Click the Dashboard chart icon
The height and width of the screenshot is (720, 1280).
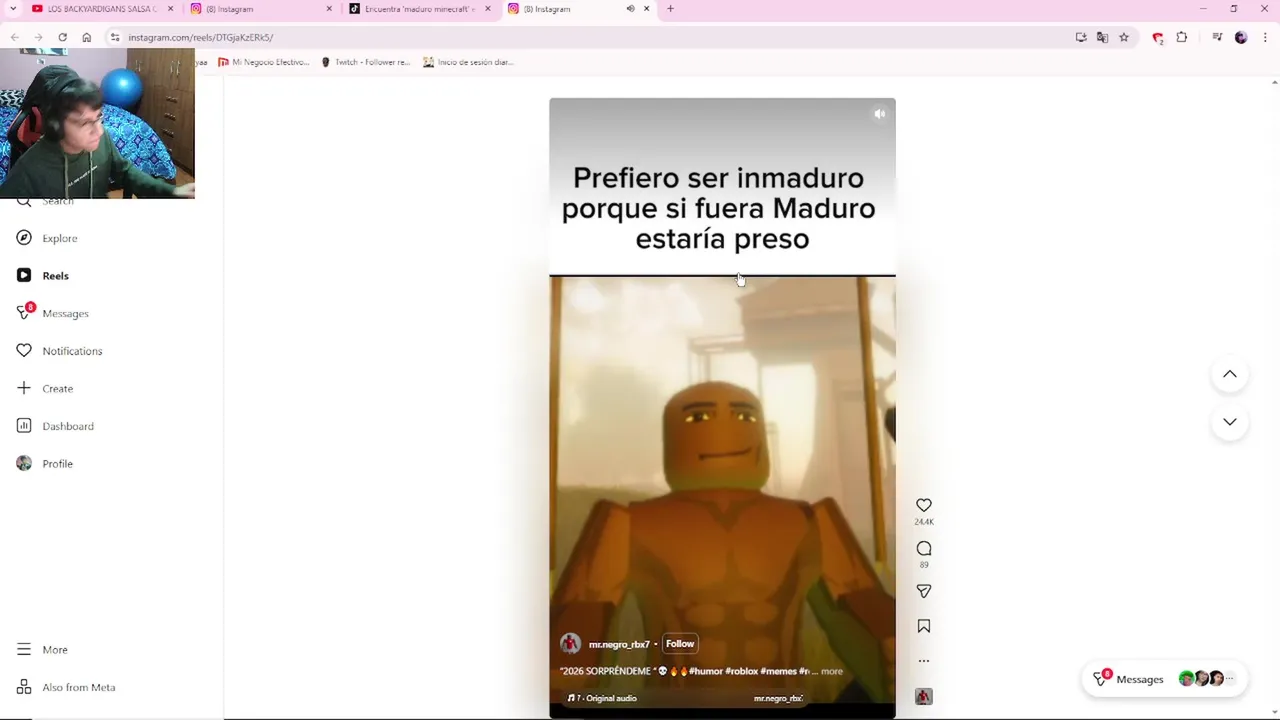click(24, 426)
